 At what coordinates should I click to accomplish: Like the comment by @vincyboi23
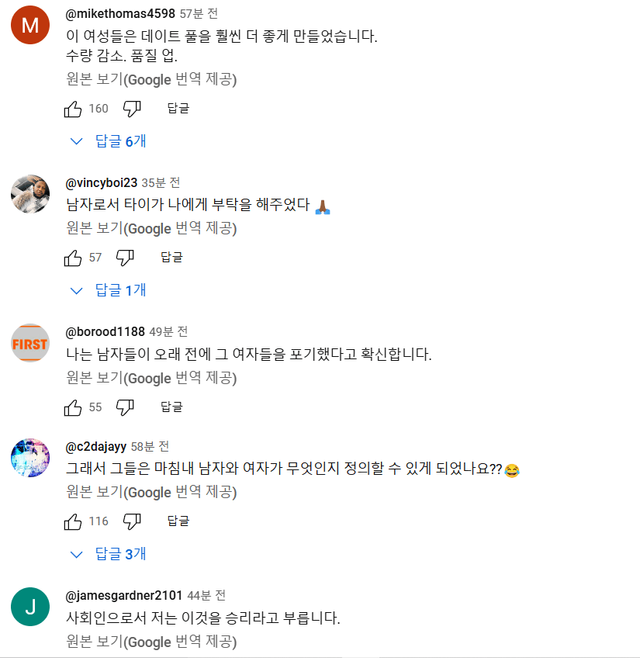[73, 257]
